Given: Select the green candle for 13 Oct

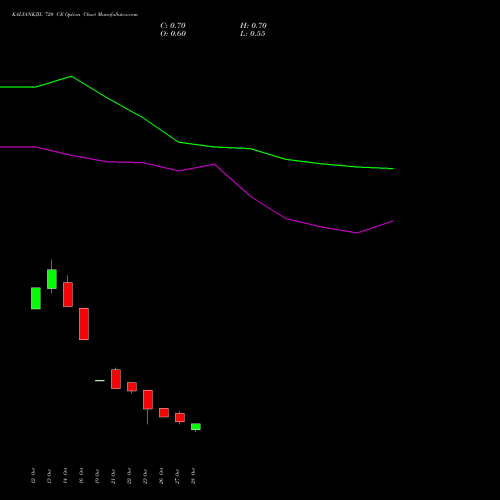Looking at the screenshot, I should tap(52, 279).
